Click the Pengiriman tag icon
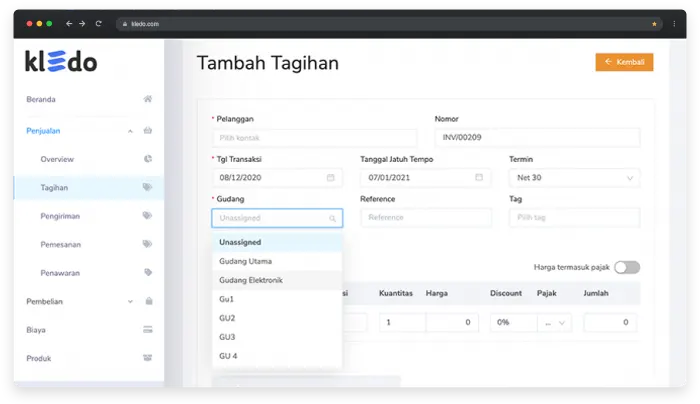700x404 pixels. (147, 216)
